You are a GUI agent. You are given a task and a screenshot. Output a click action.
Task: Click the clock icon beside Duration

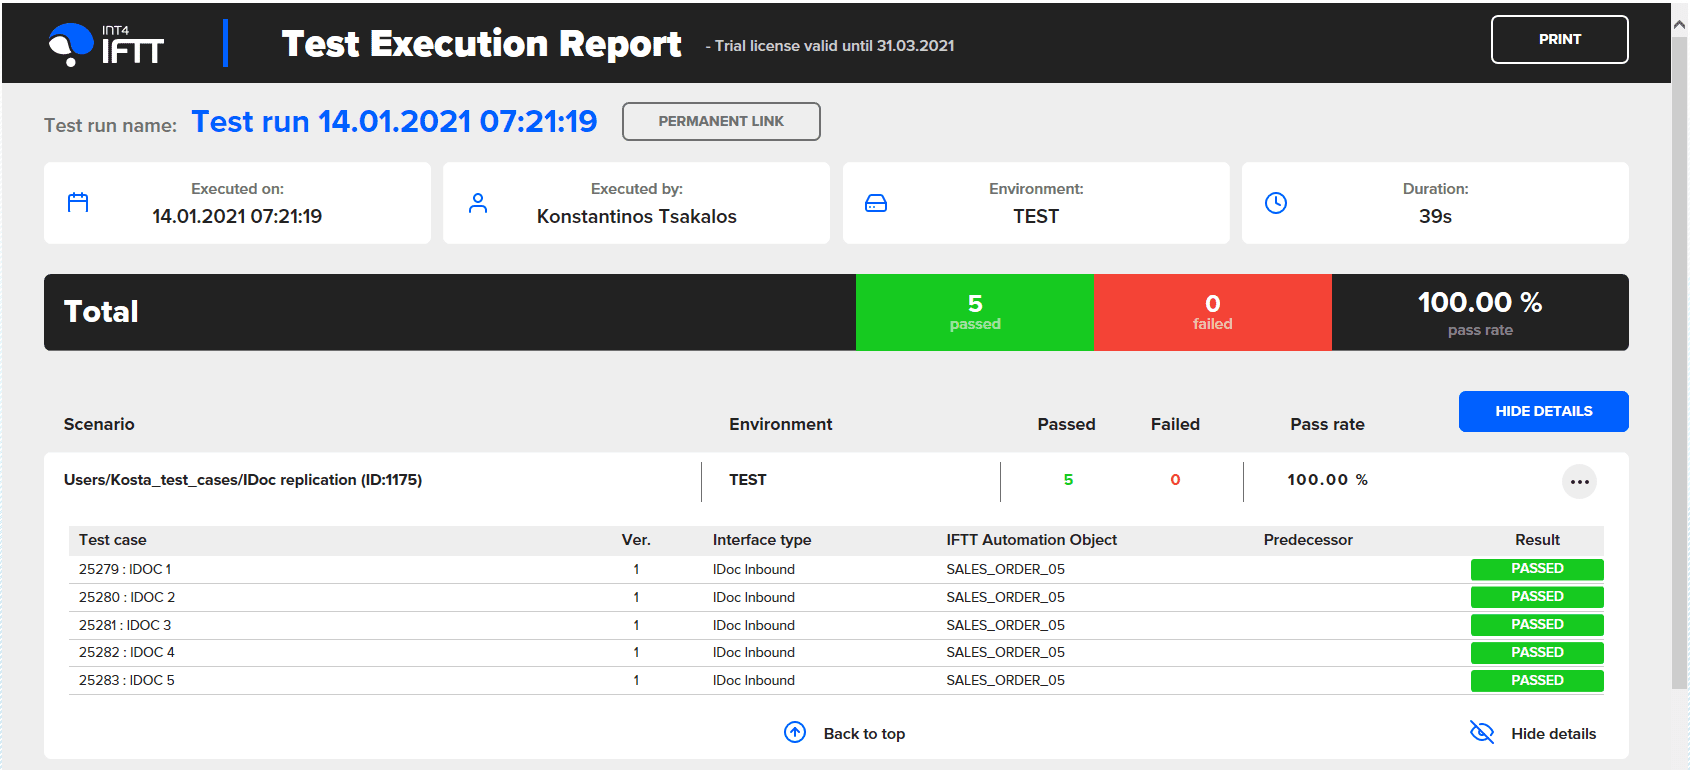[1276, 203]
